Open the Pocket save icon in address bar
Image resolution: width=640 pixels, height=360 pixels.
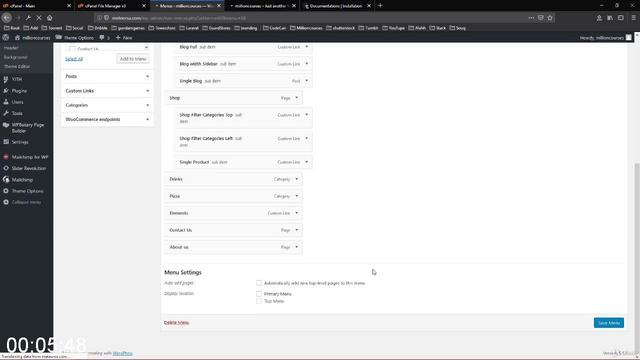tap(540, 18)
